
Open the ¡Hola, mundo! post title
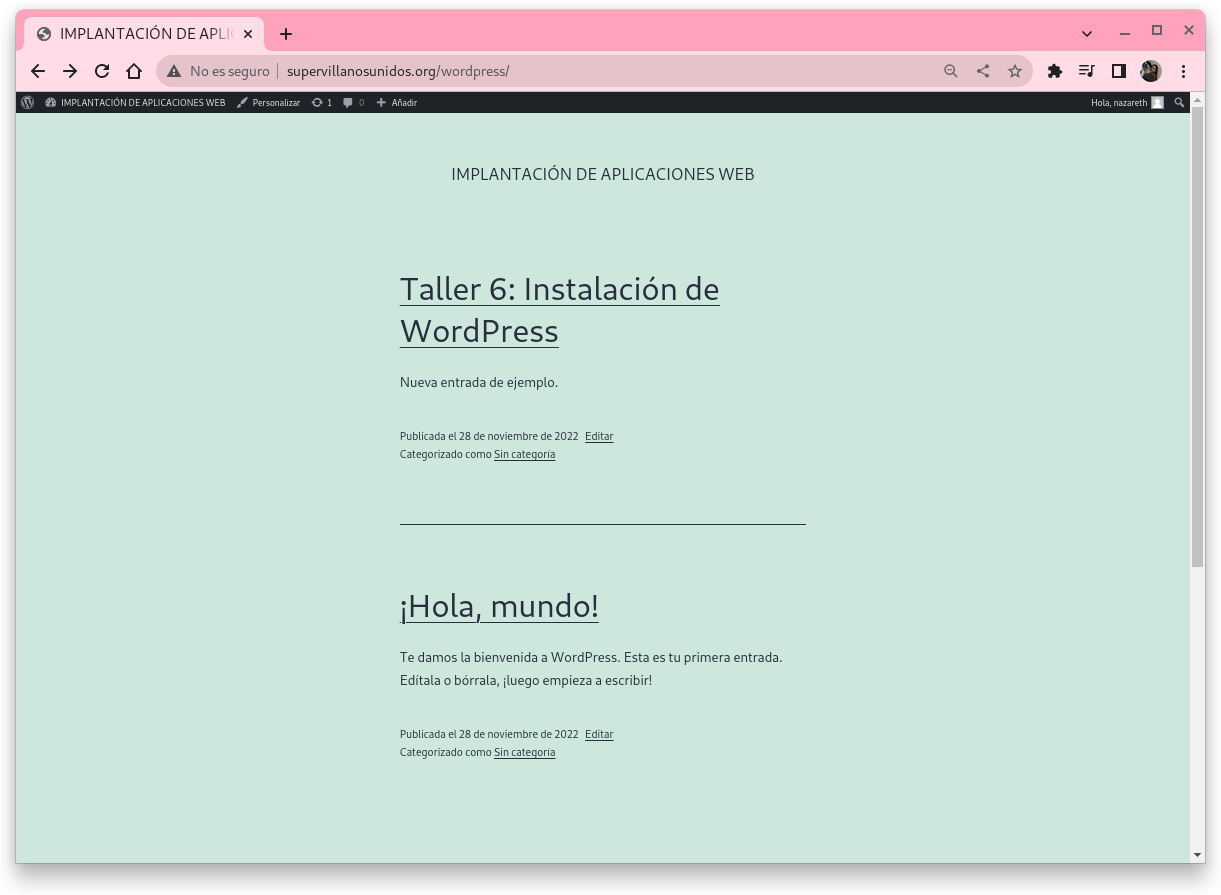pos(499,606)
